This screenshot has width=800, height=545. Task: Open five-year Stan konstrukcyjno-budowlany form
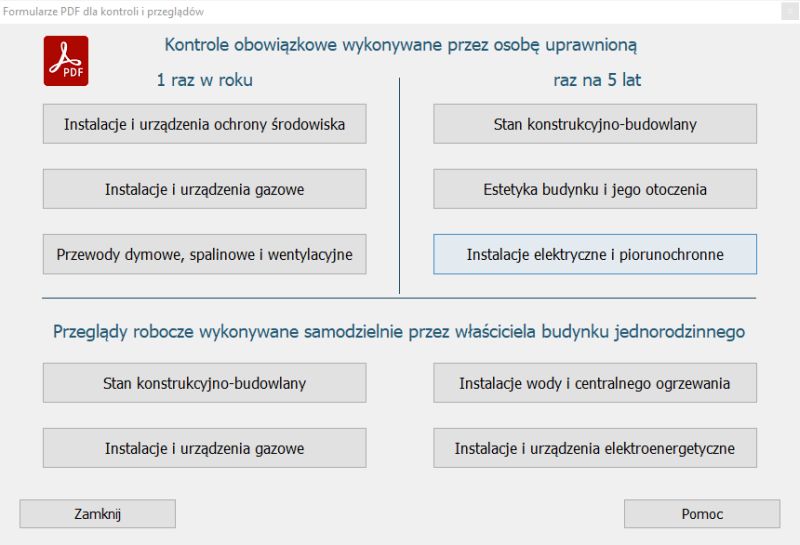pos(595,125)
